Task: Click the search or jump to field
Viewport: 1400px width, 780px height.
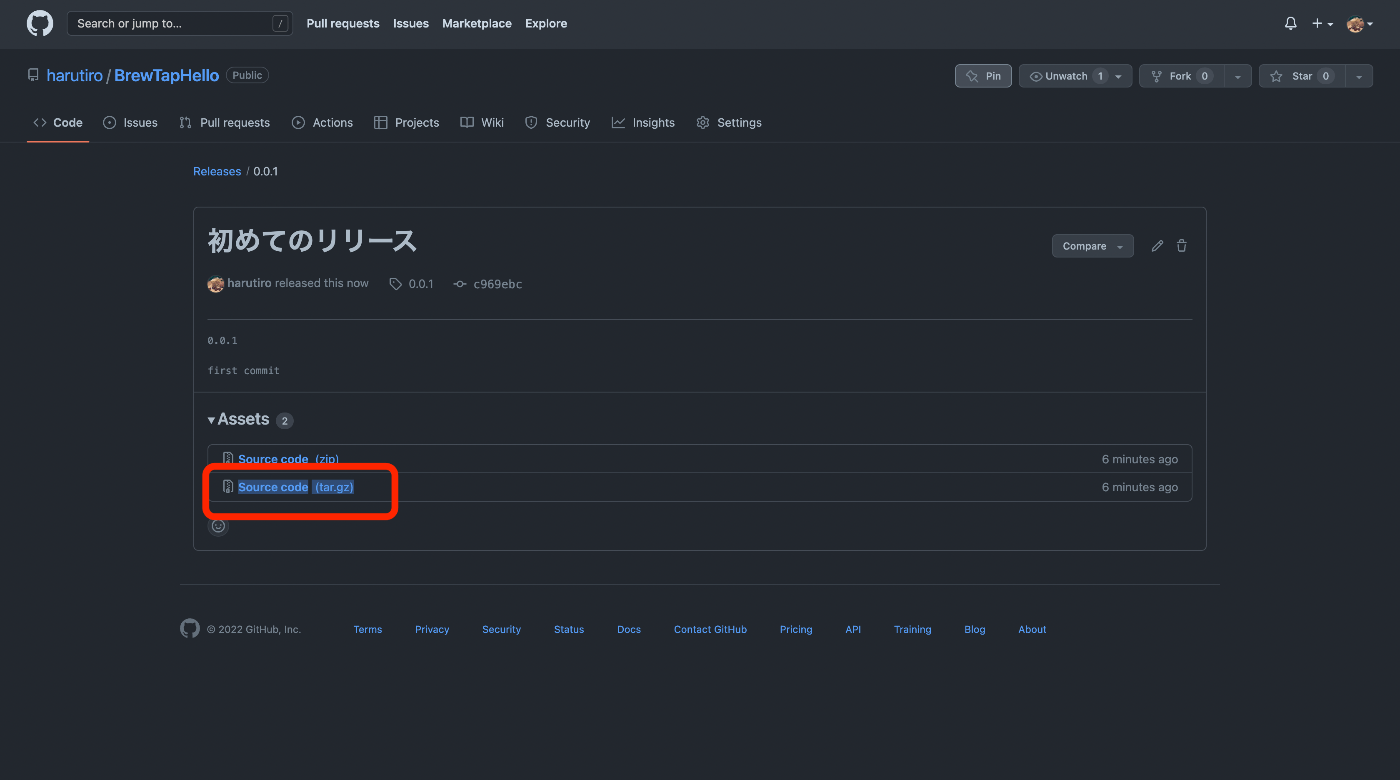Action: (x=180, y=23)
